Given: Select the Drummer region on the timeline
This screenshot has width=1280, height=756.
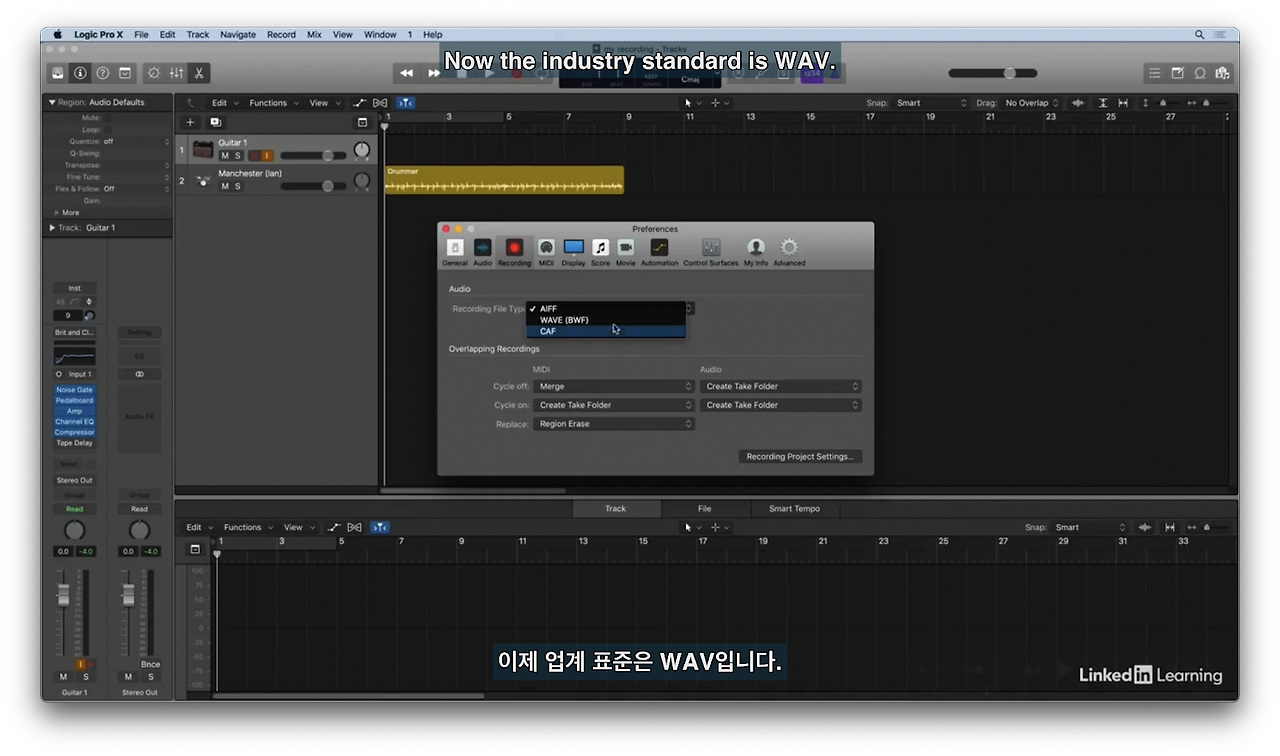Looking at the screenshot, I should (504, 181).
